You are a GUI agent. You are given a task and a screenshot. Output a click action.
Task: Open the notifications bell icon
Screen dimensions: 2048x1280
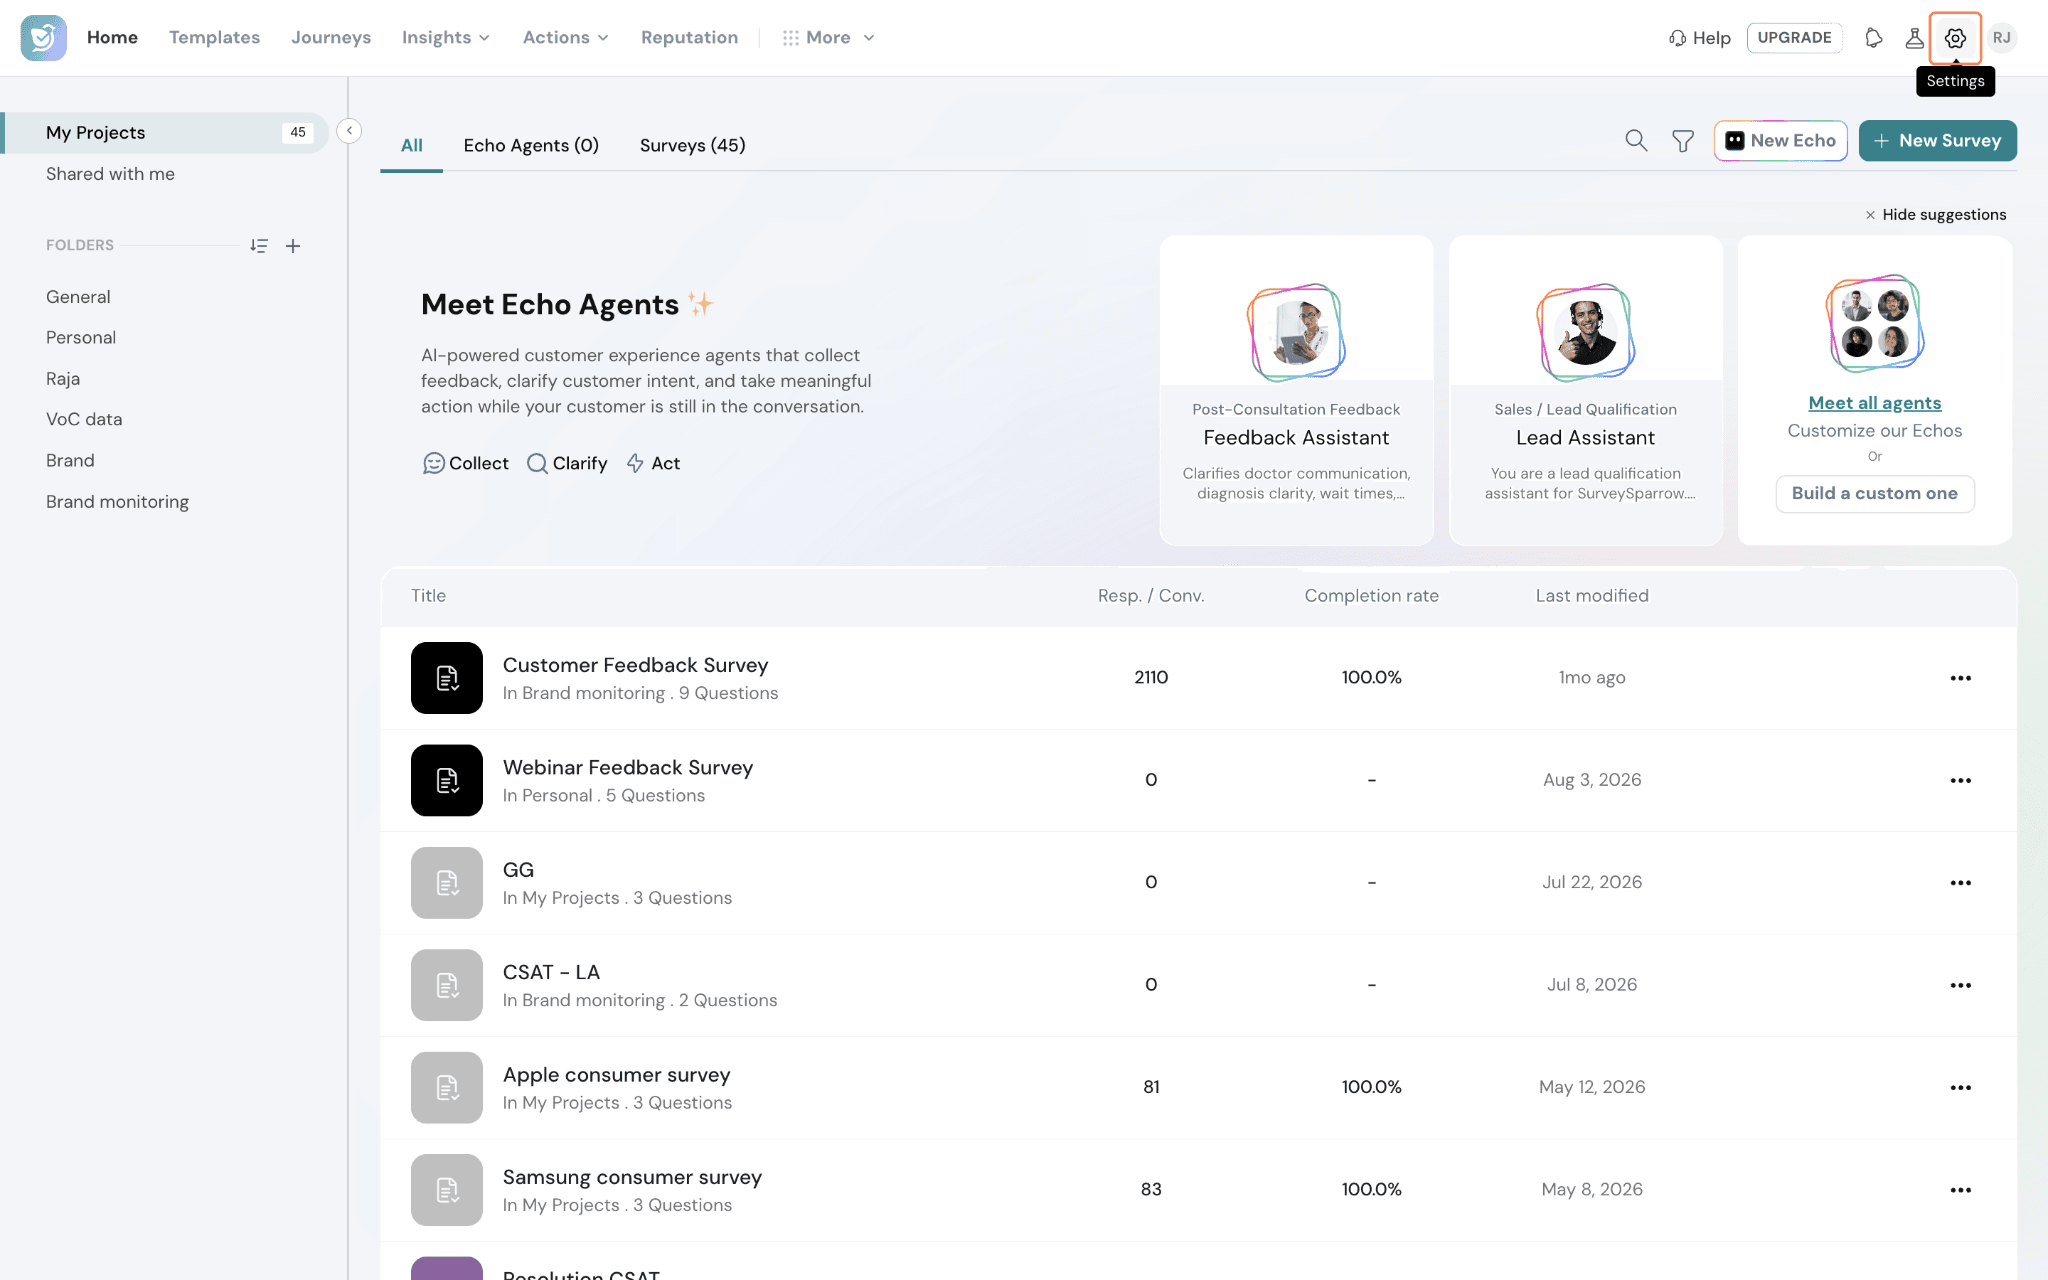coord(1874,38)
